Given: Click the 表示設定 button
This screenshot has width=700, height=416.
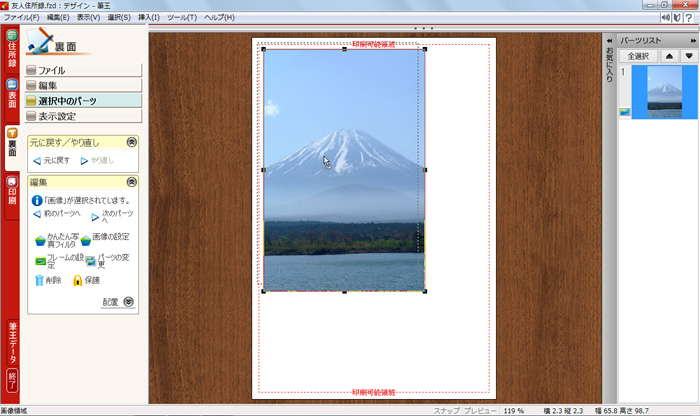Looking at the screenshot, I should (84, 116).
